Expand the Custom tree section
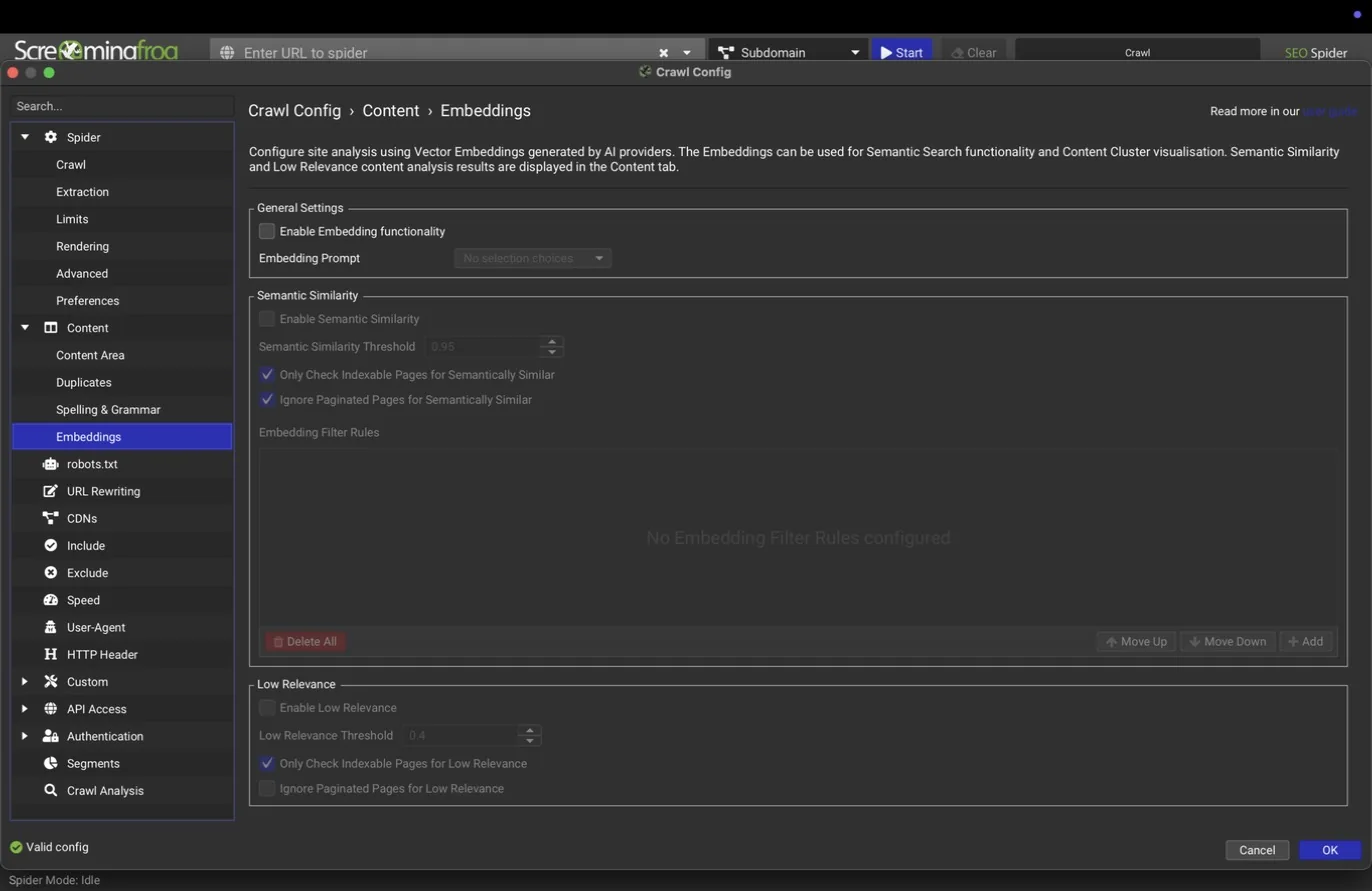 coord(24,682)
